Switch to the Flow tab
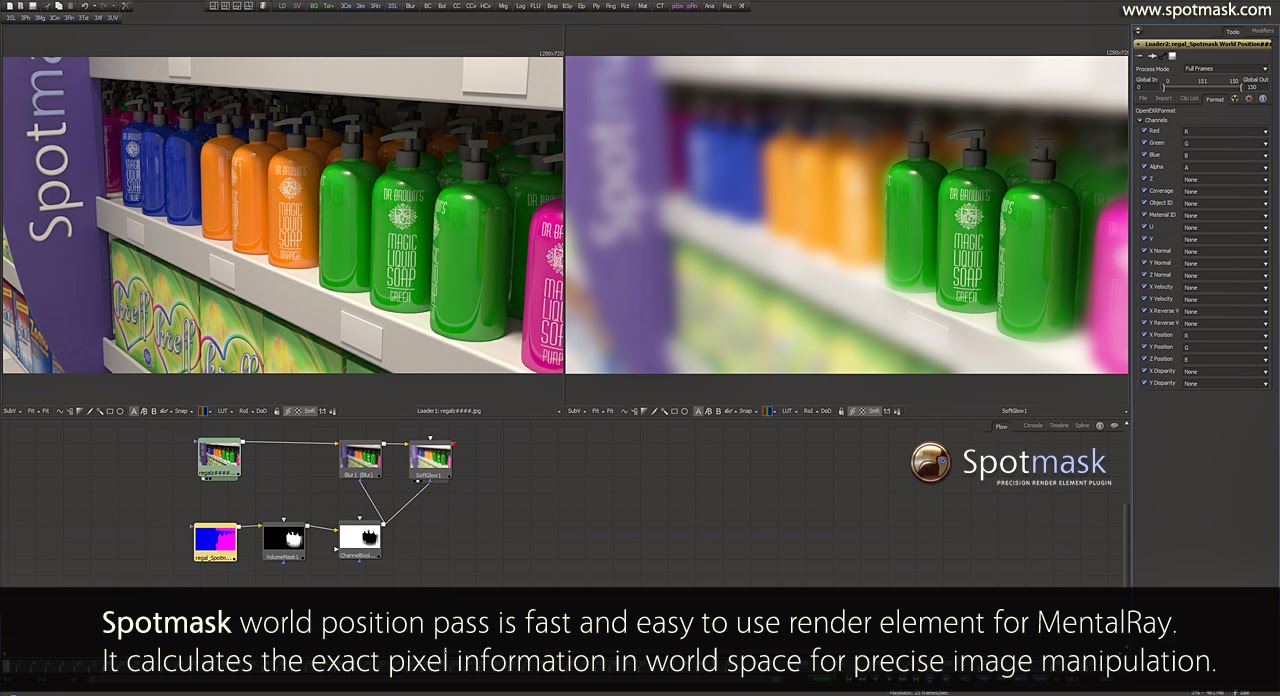The height and width of the screenshot is (696, 1280). 1002,426
